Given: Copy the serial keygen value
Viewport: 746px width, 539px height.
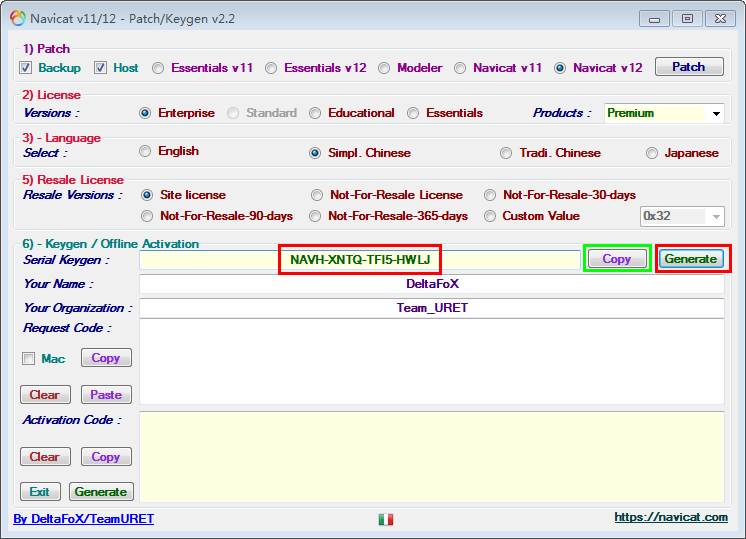Looking at the screenshot, I should click(617, 259).
